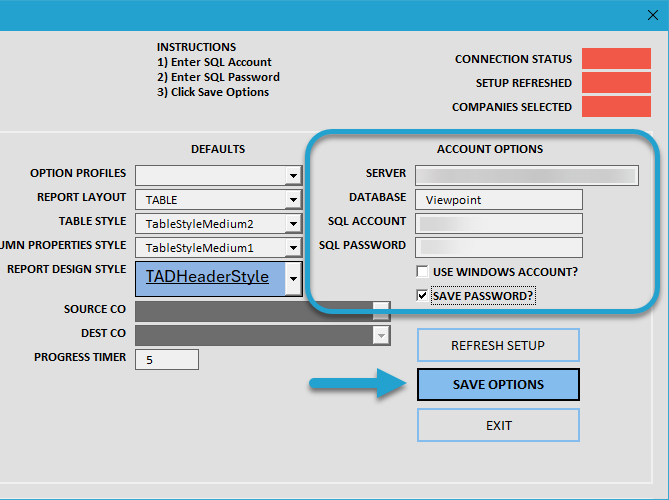Click the DEFAULTS heading
Screen dimensions: 669x500
click(218, 149)
